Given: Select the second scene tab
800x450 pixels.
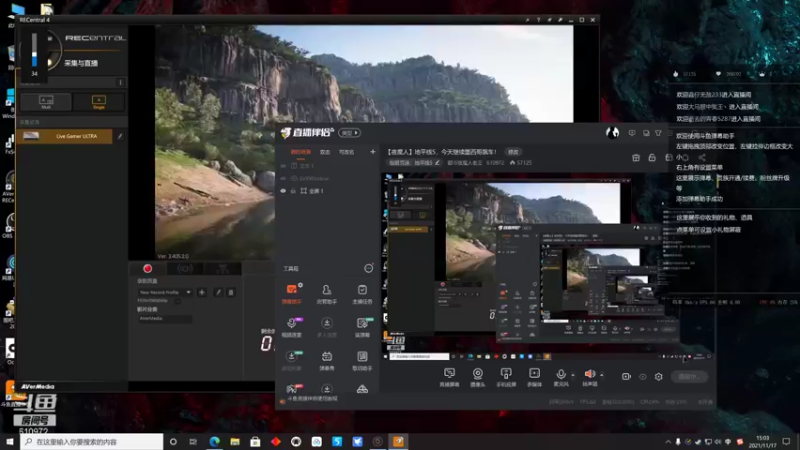Looking at the screenshot, I should [325, 152].
